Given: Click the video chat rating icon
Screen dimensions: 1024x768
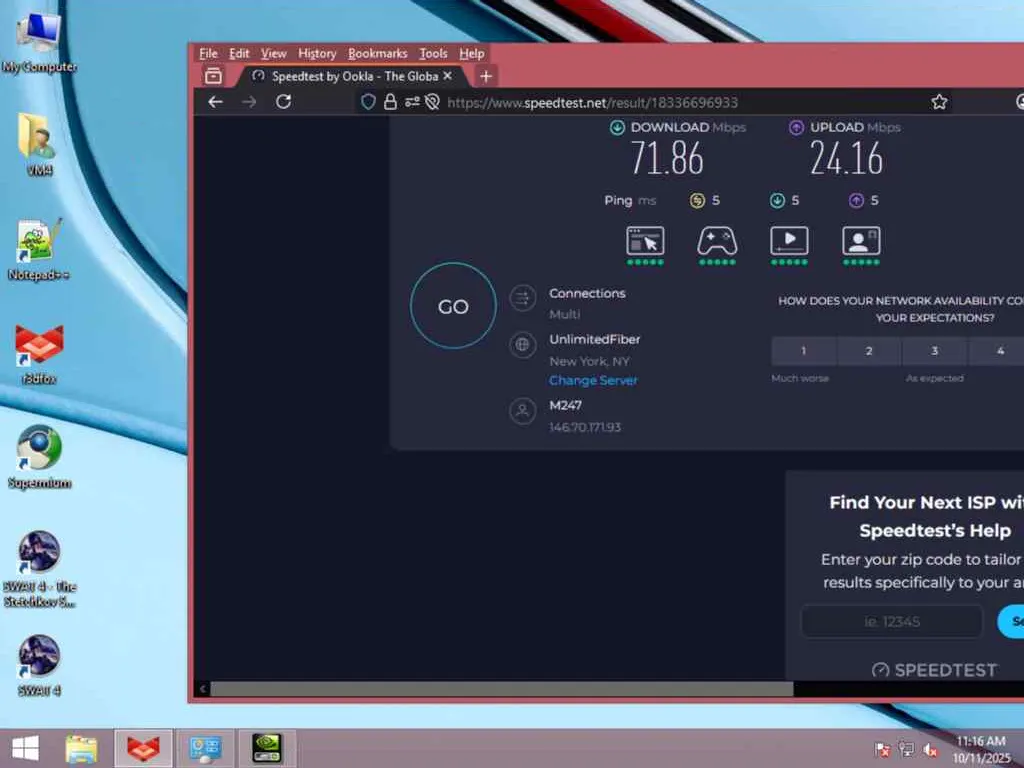Looking at the screenshot, I should pos(861,242).
